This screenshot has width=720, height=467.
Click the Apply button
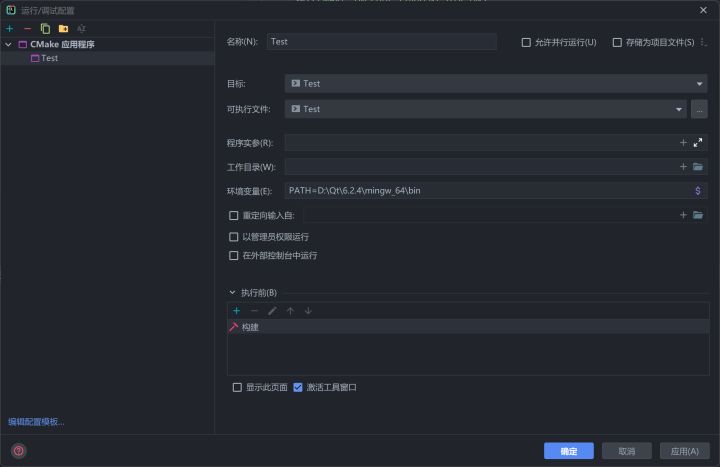click(684, 451)
